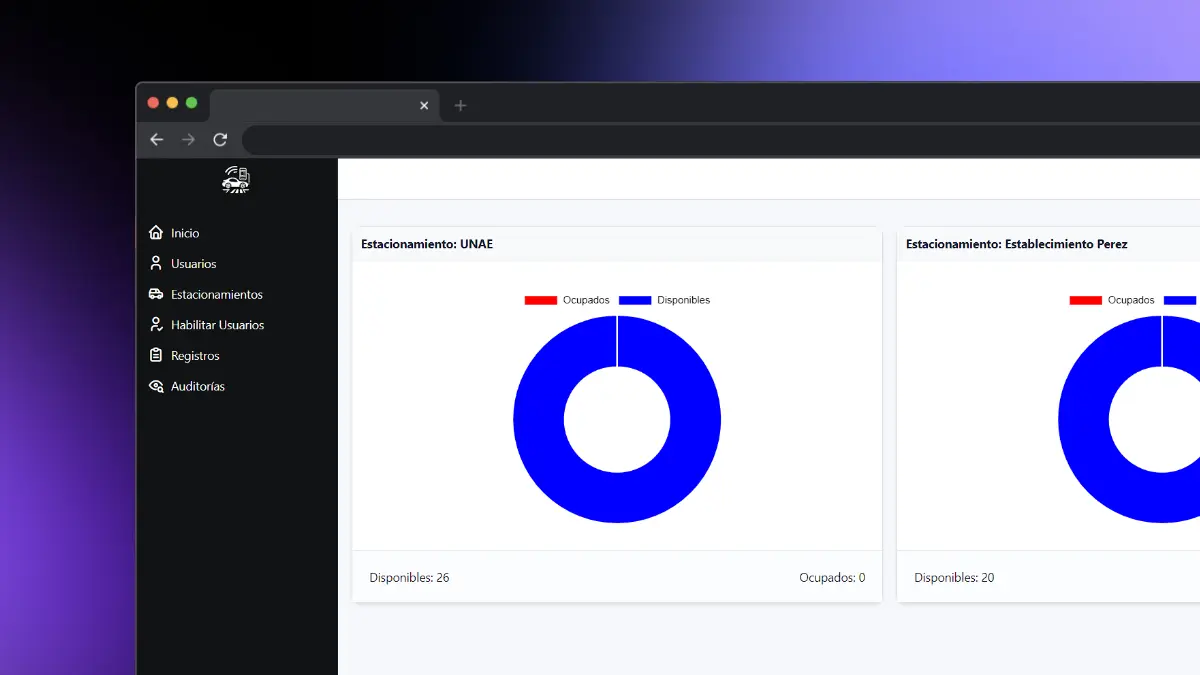This screenshot has height=675, width=1200.
Task: Click the Inicio home icon
Action: [x=156, y=233]
